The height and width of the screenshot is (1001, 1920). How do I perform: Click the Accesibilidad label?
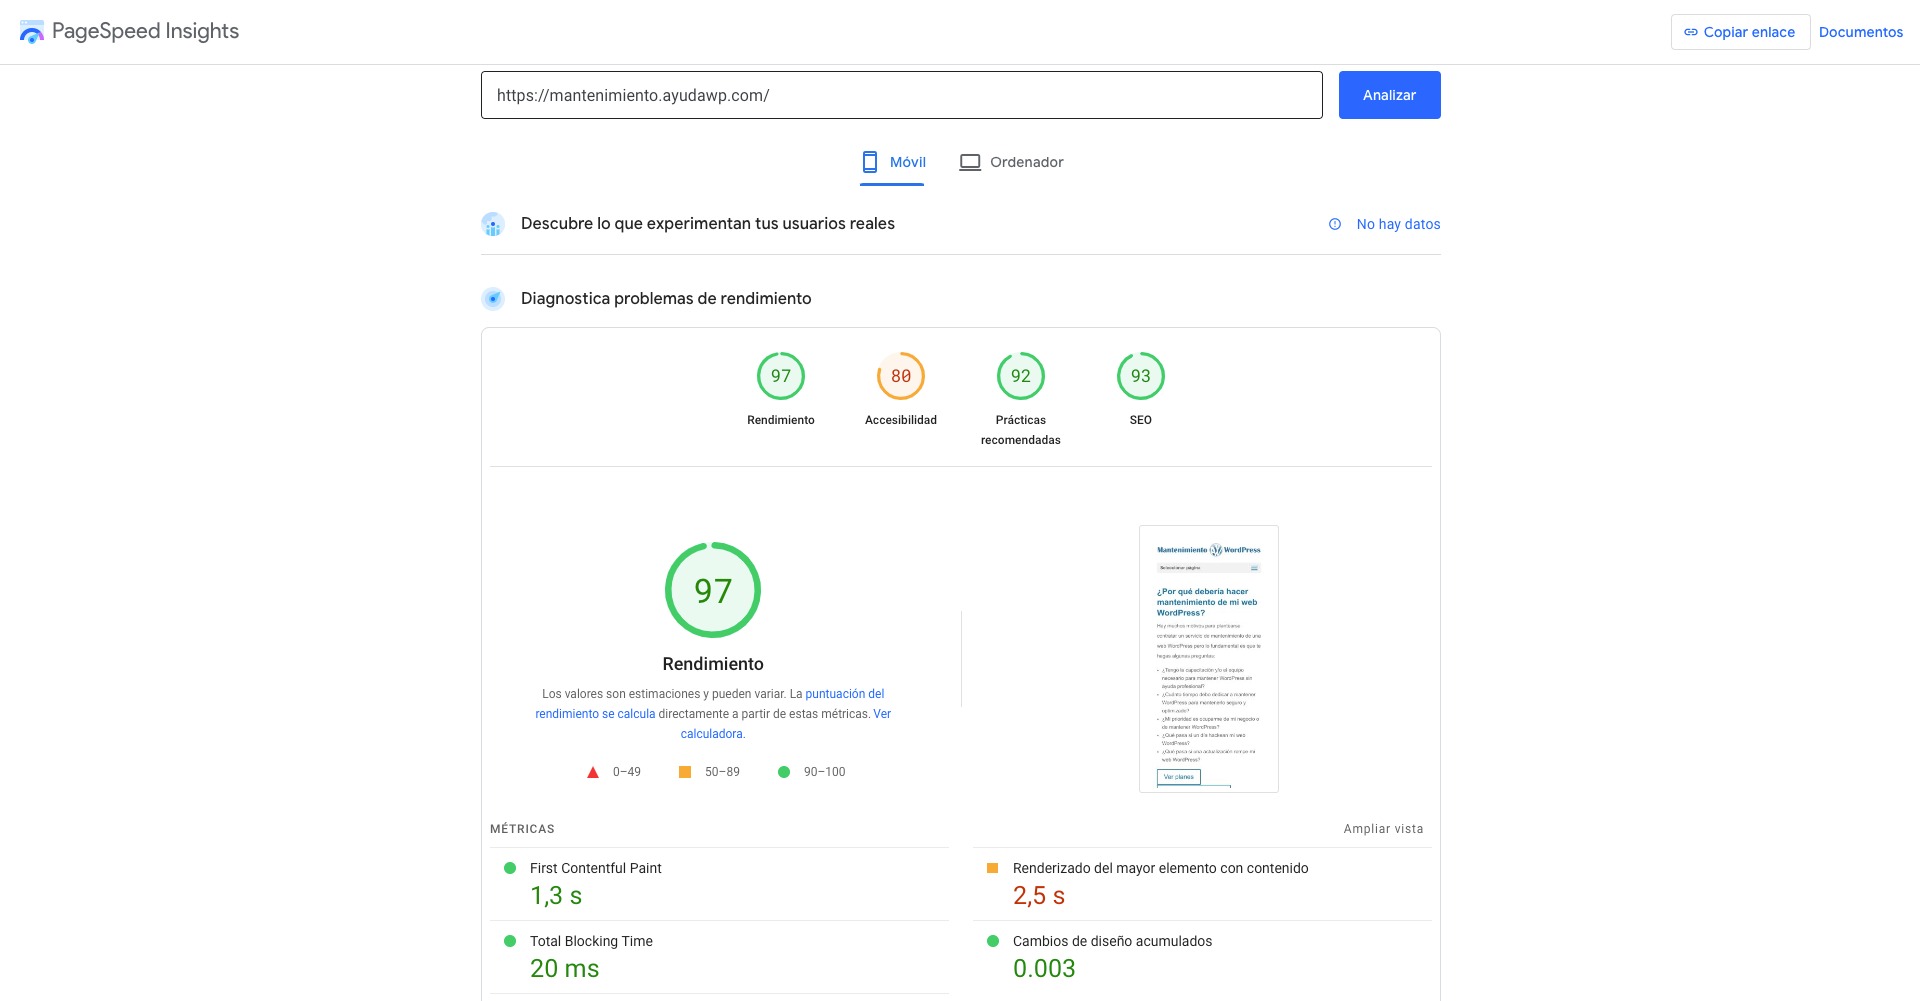[x=901, y=420]
